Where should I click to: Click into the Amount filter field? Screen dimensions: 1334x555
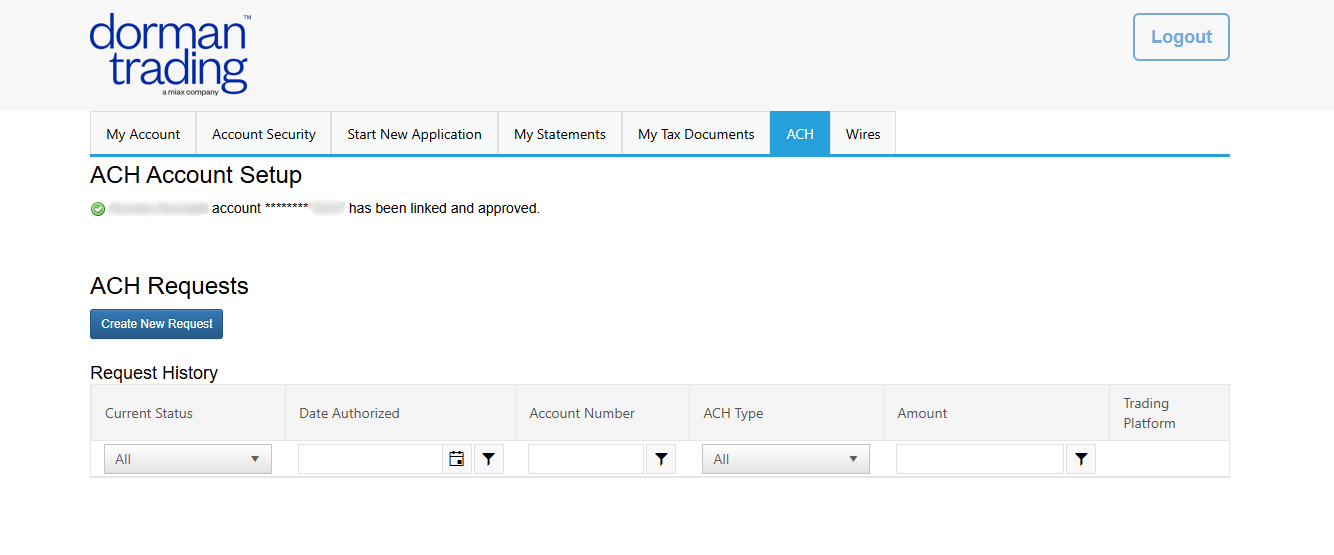(979, 459)
